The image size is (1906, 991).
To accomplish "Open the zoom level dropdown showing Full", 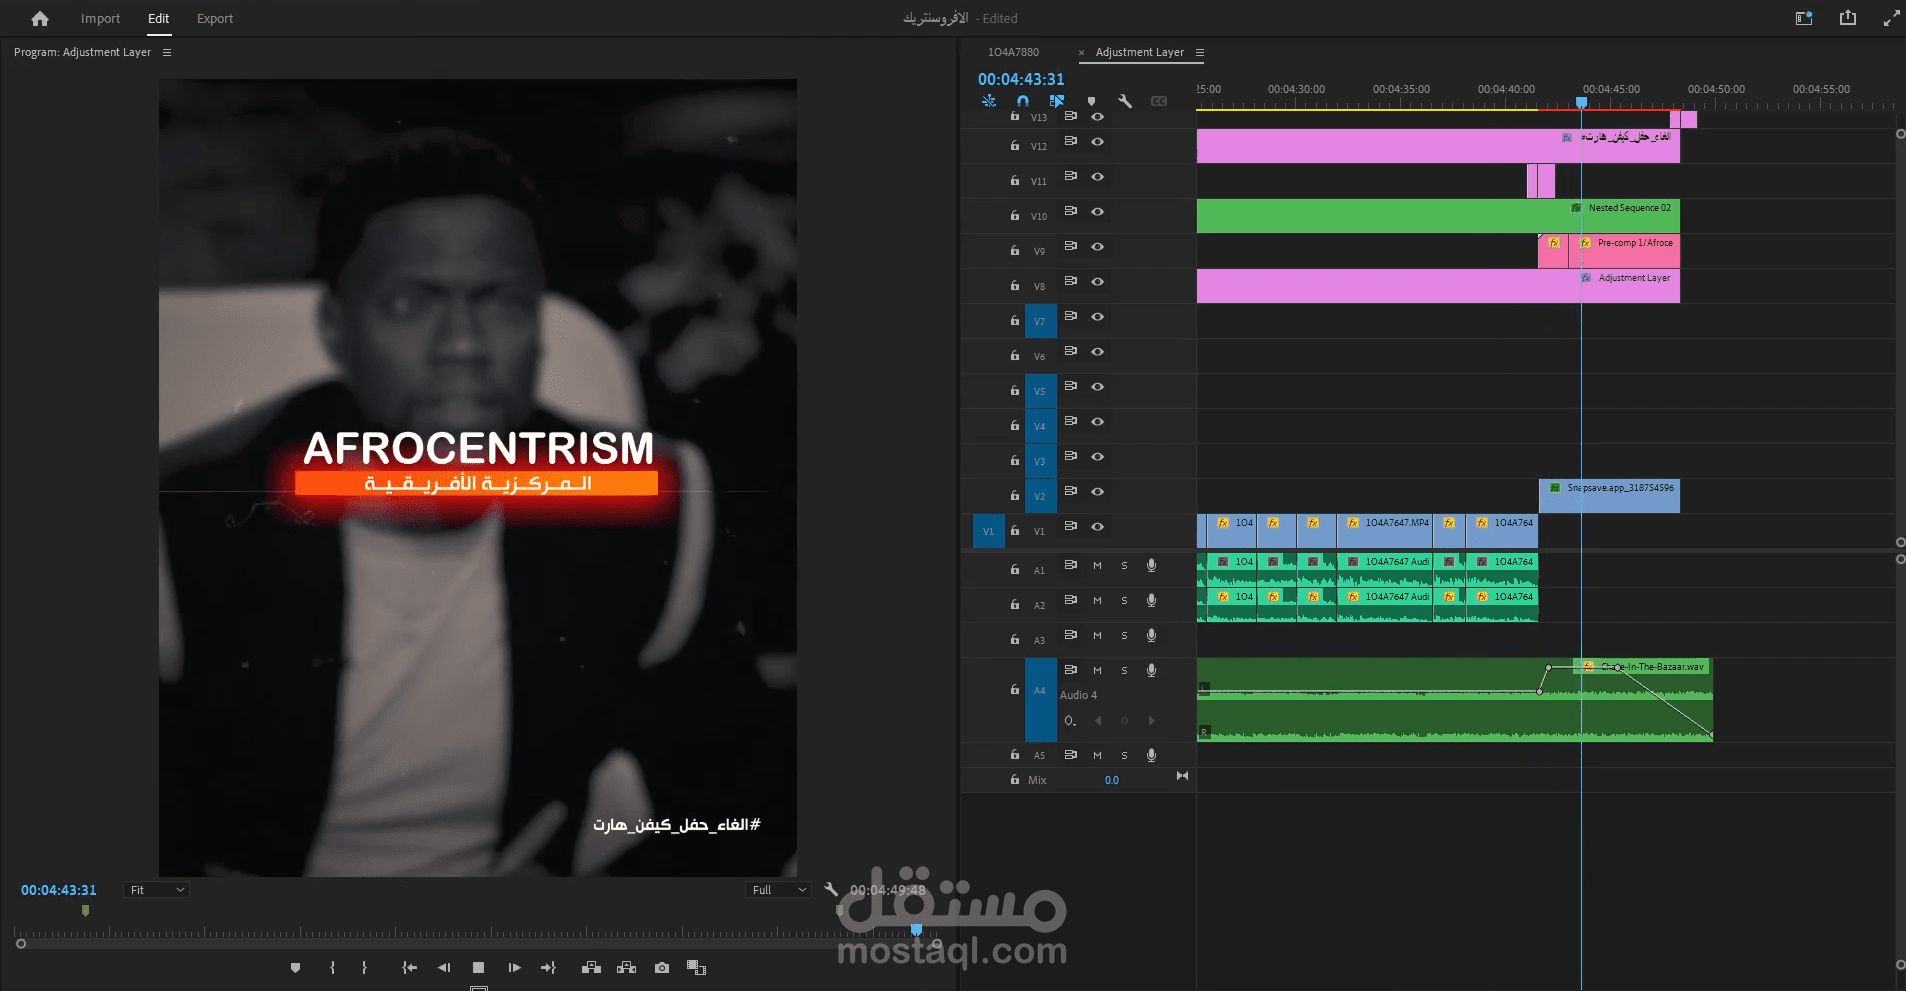I will click(778, 889).
